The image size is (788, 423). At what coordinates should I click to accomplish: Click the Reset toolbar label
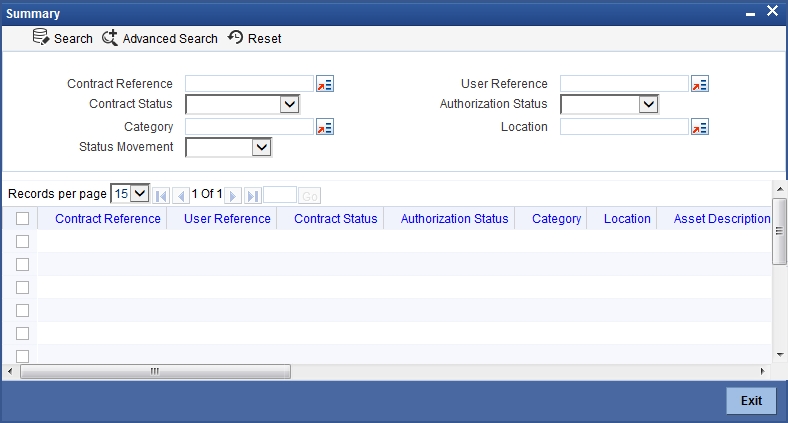coord(264,39)
